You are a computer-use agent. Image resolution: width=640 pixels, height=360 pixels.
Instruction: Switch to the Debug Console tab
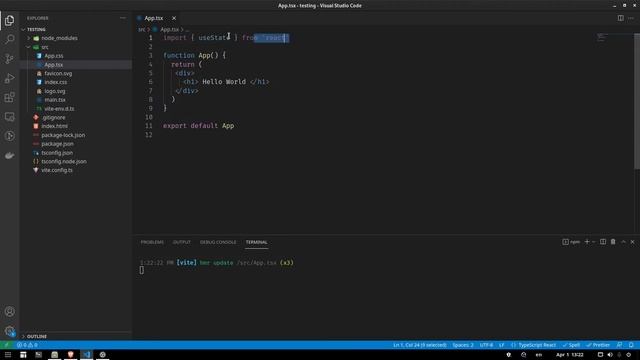[218, 242]
